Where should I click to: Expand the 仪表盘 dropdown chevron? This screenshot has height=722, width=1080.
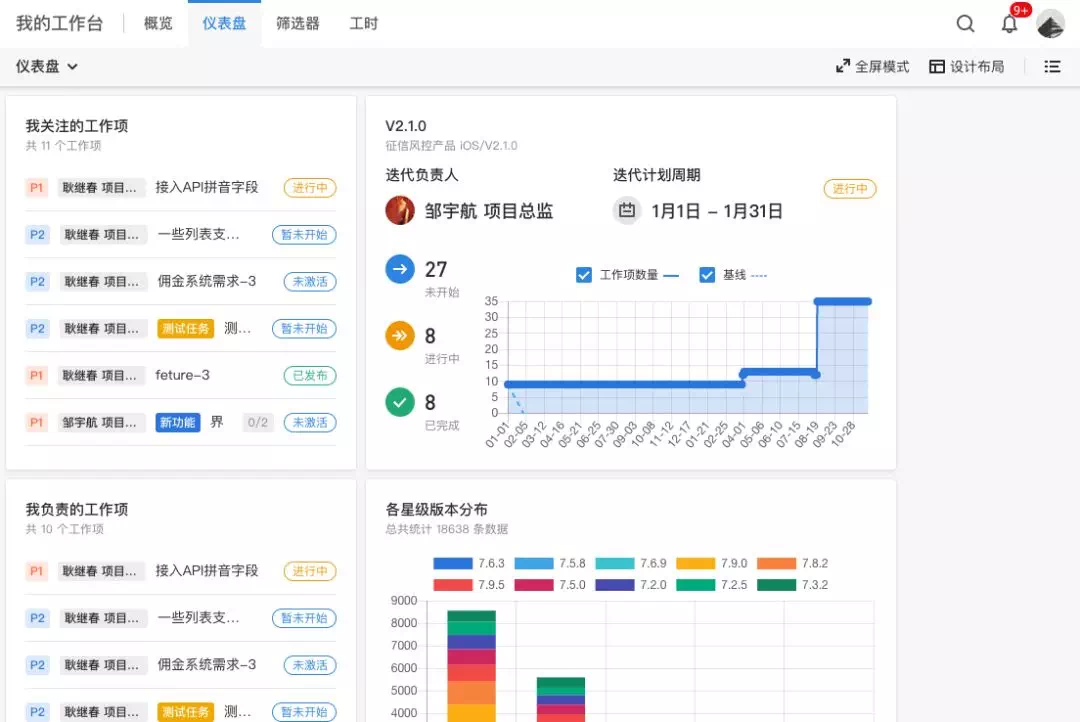[x=72, y=67]
